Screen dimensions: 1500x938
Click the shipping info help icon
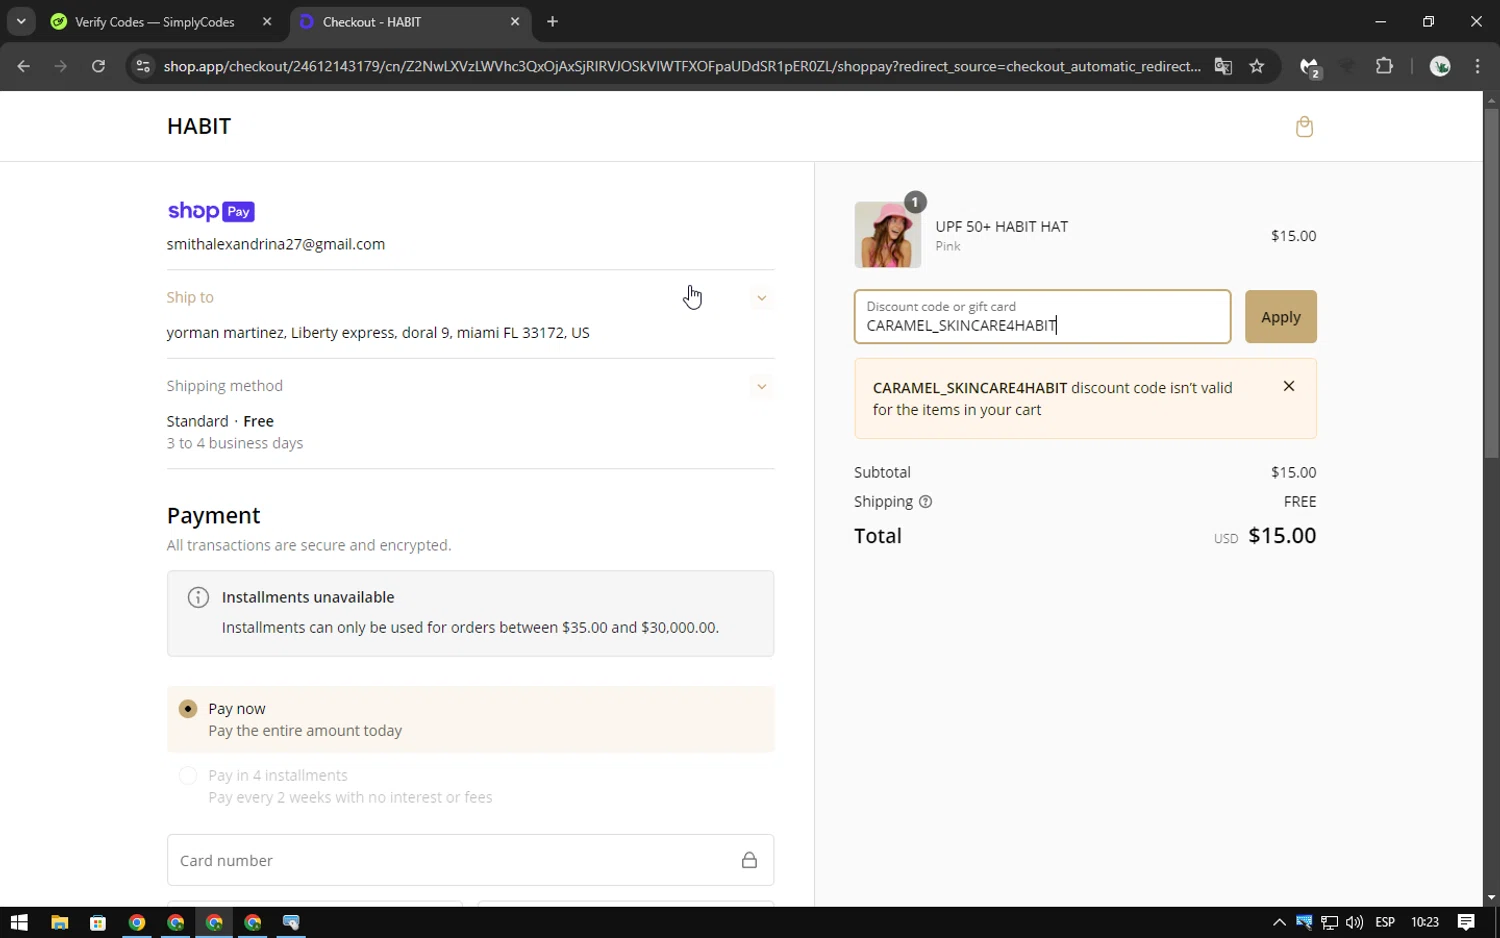925,502
